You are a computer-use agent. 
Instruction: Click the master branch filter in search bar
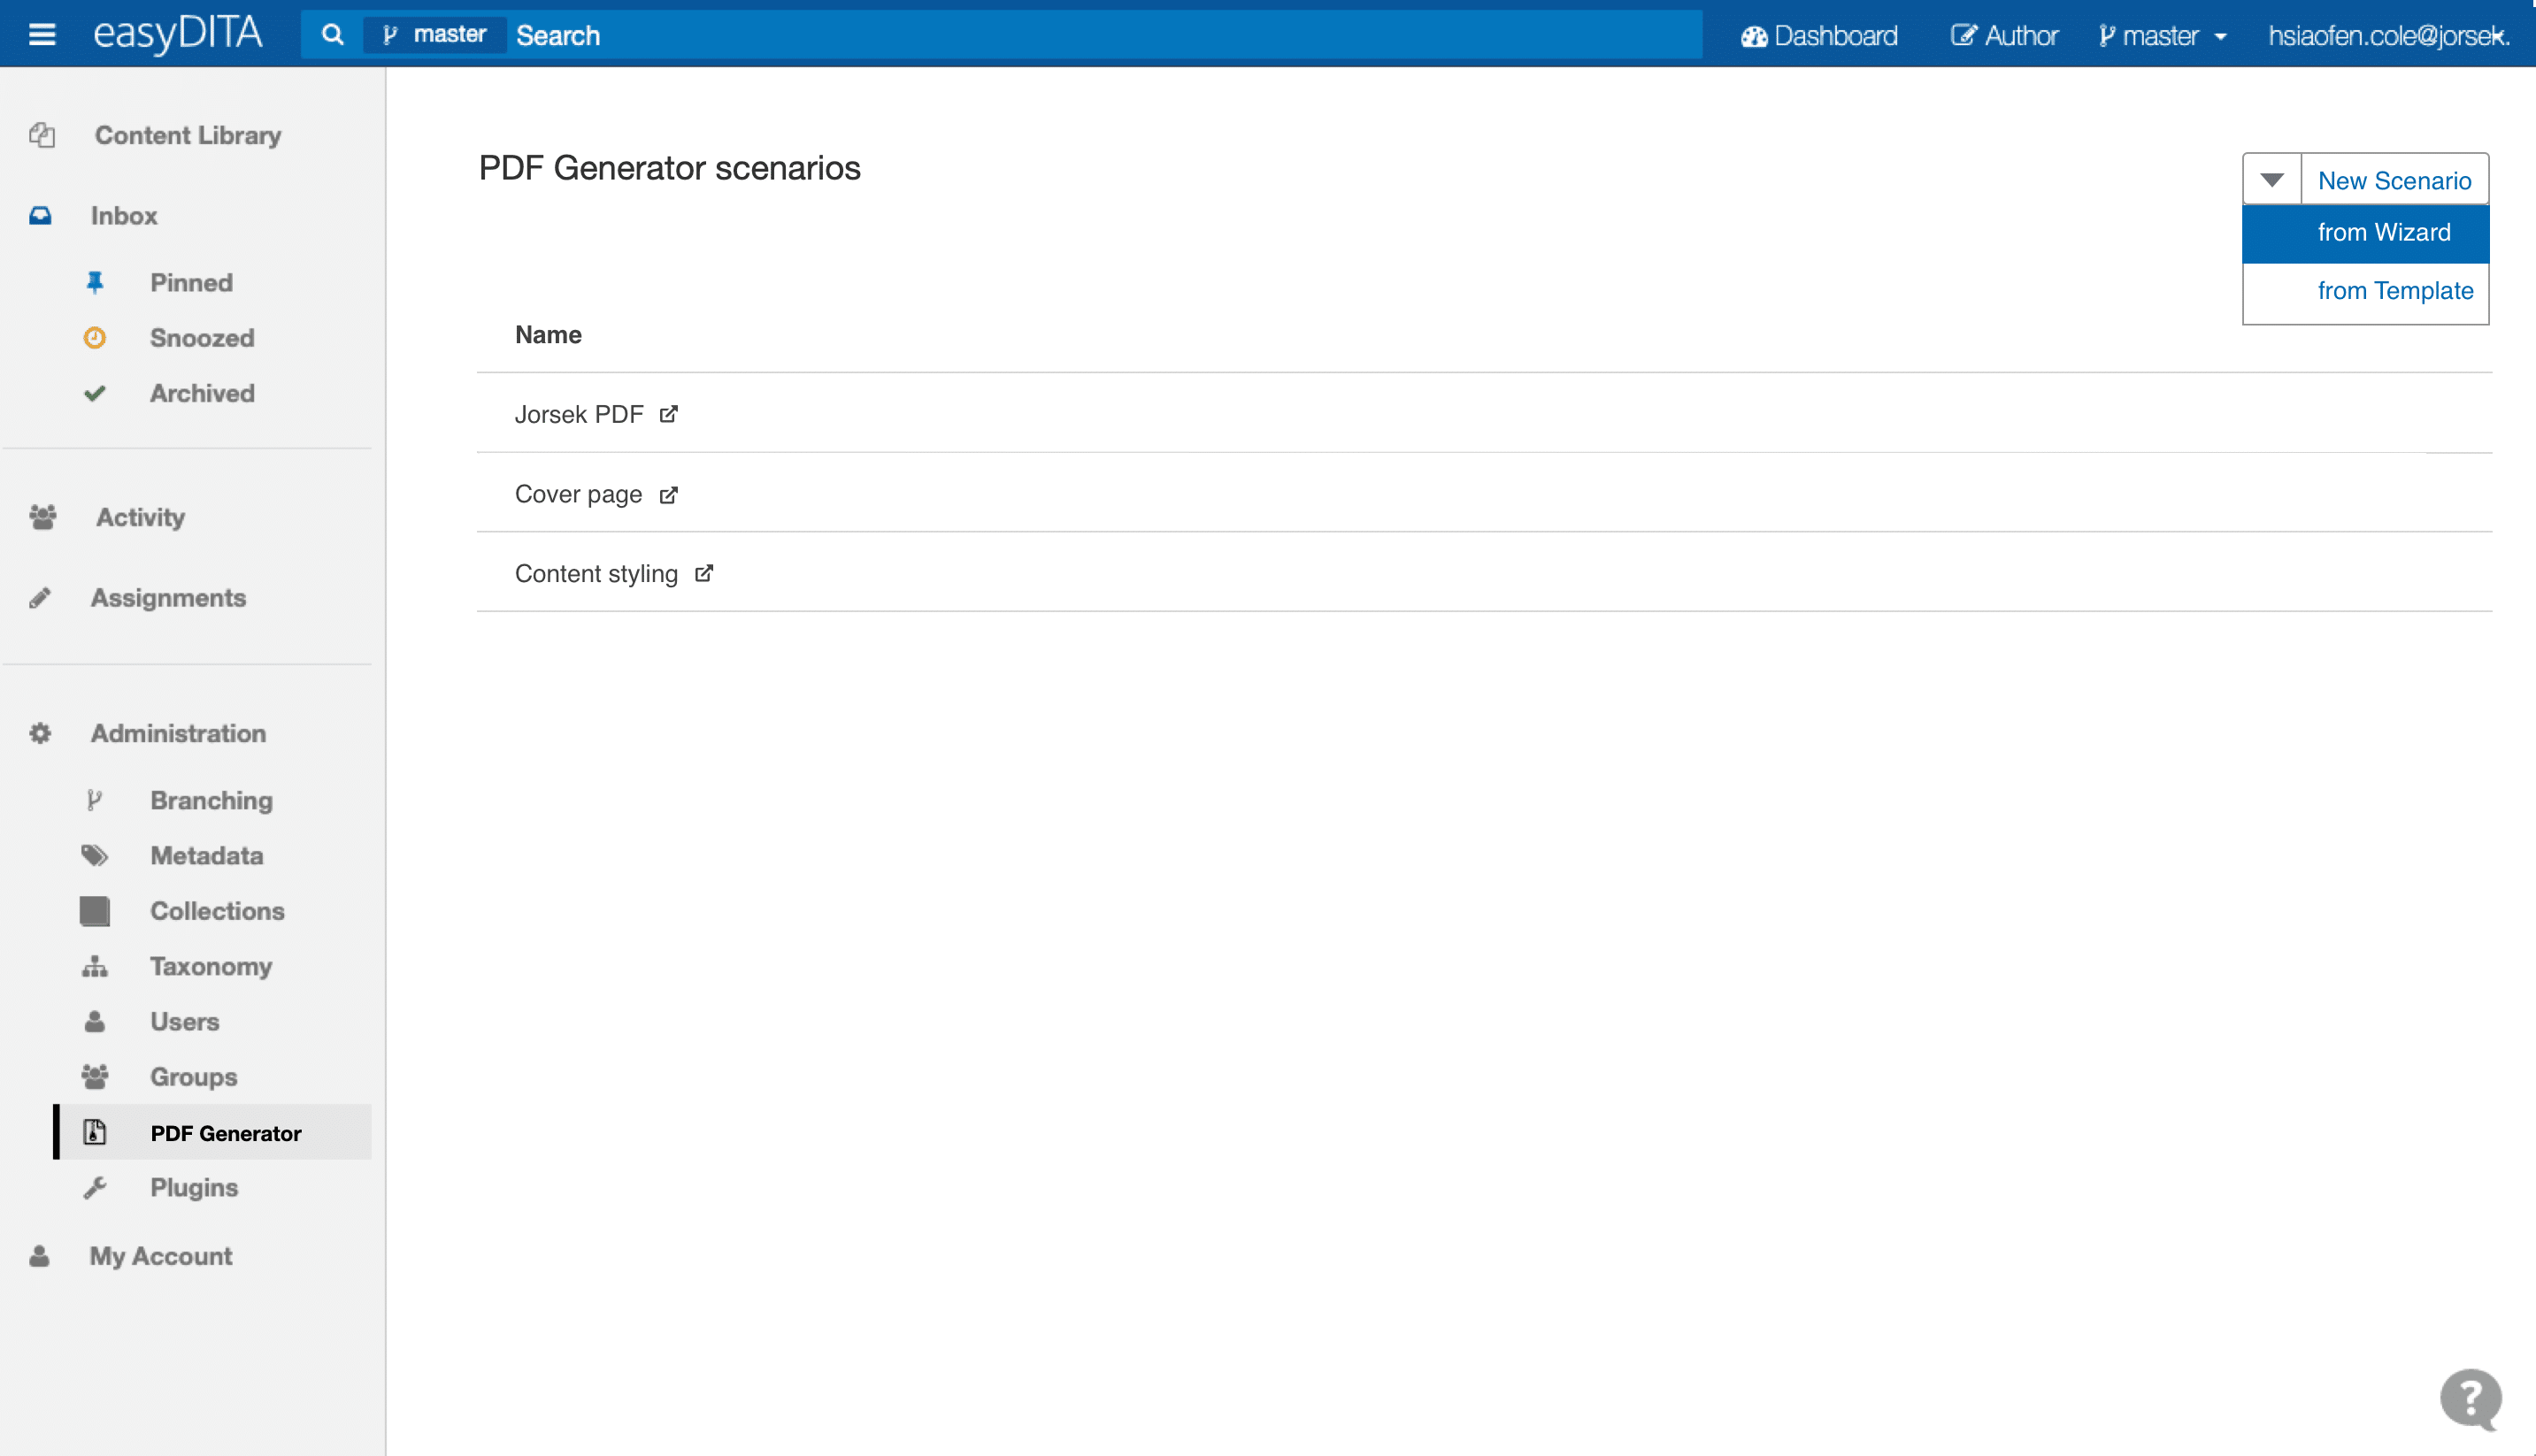pos(436,35)
